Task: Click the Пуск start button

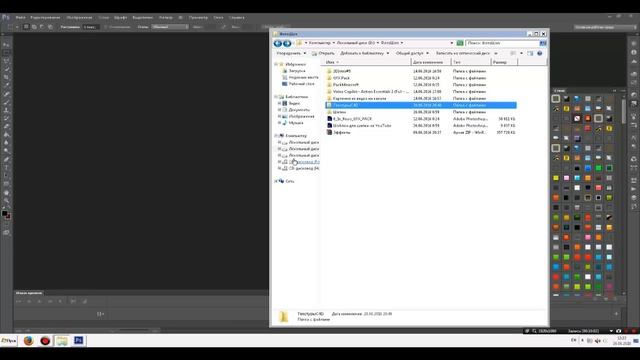Action: click(9, 340)
